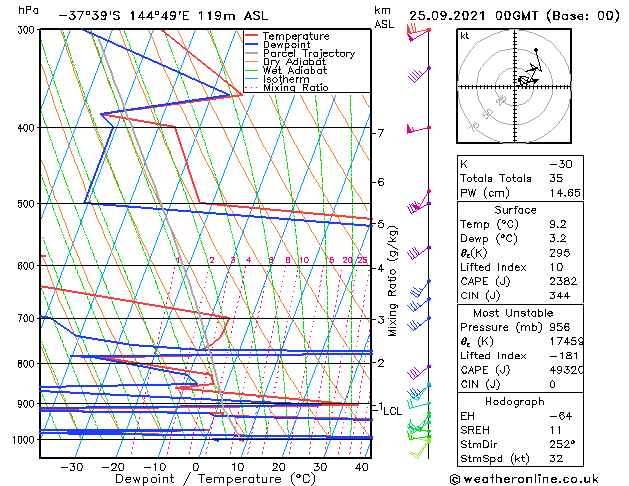Click the 'Isotherm' legend label
The image size is (629, 486).
286,79
